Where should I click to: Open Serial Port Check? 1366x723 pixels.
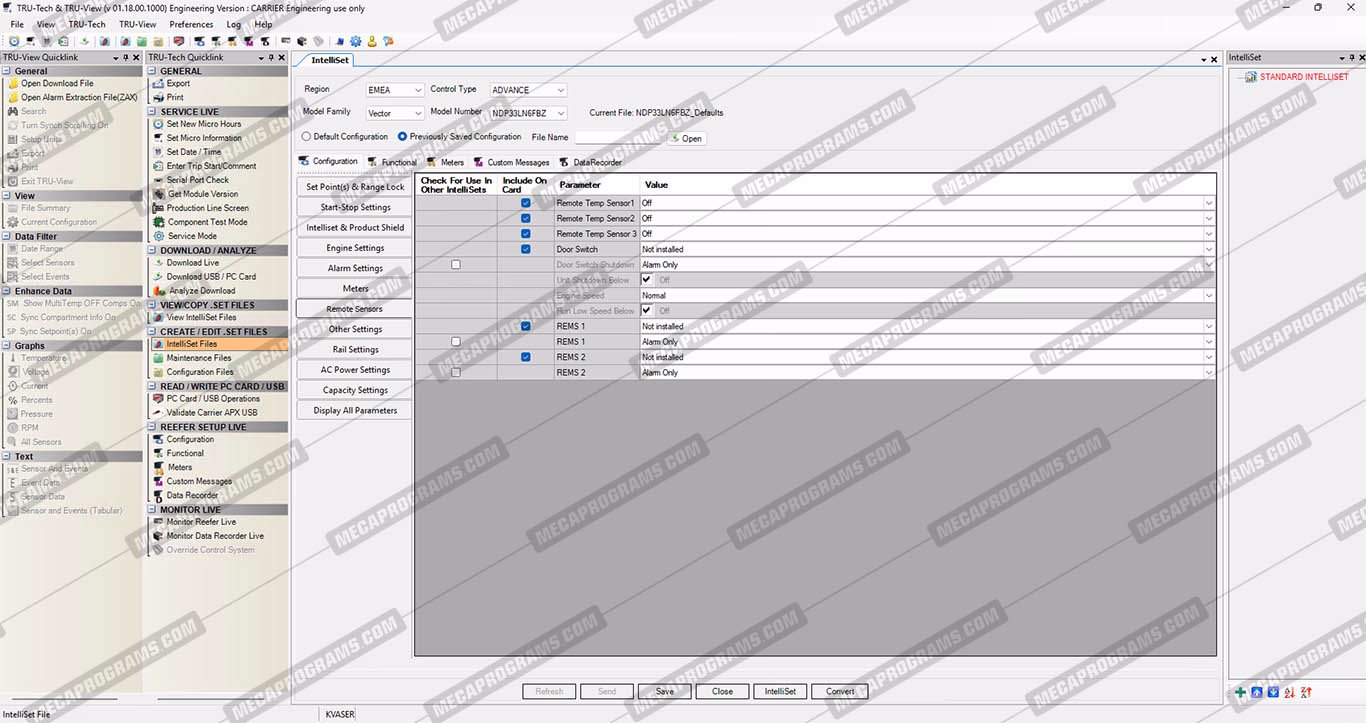198,180
